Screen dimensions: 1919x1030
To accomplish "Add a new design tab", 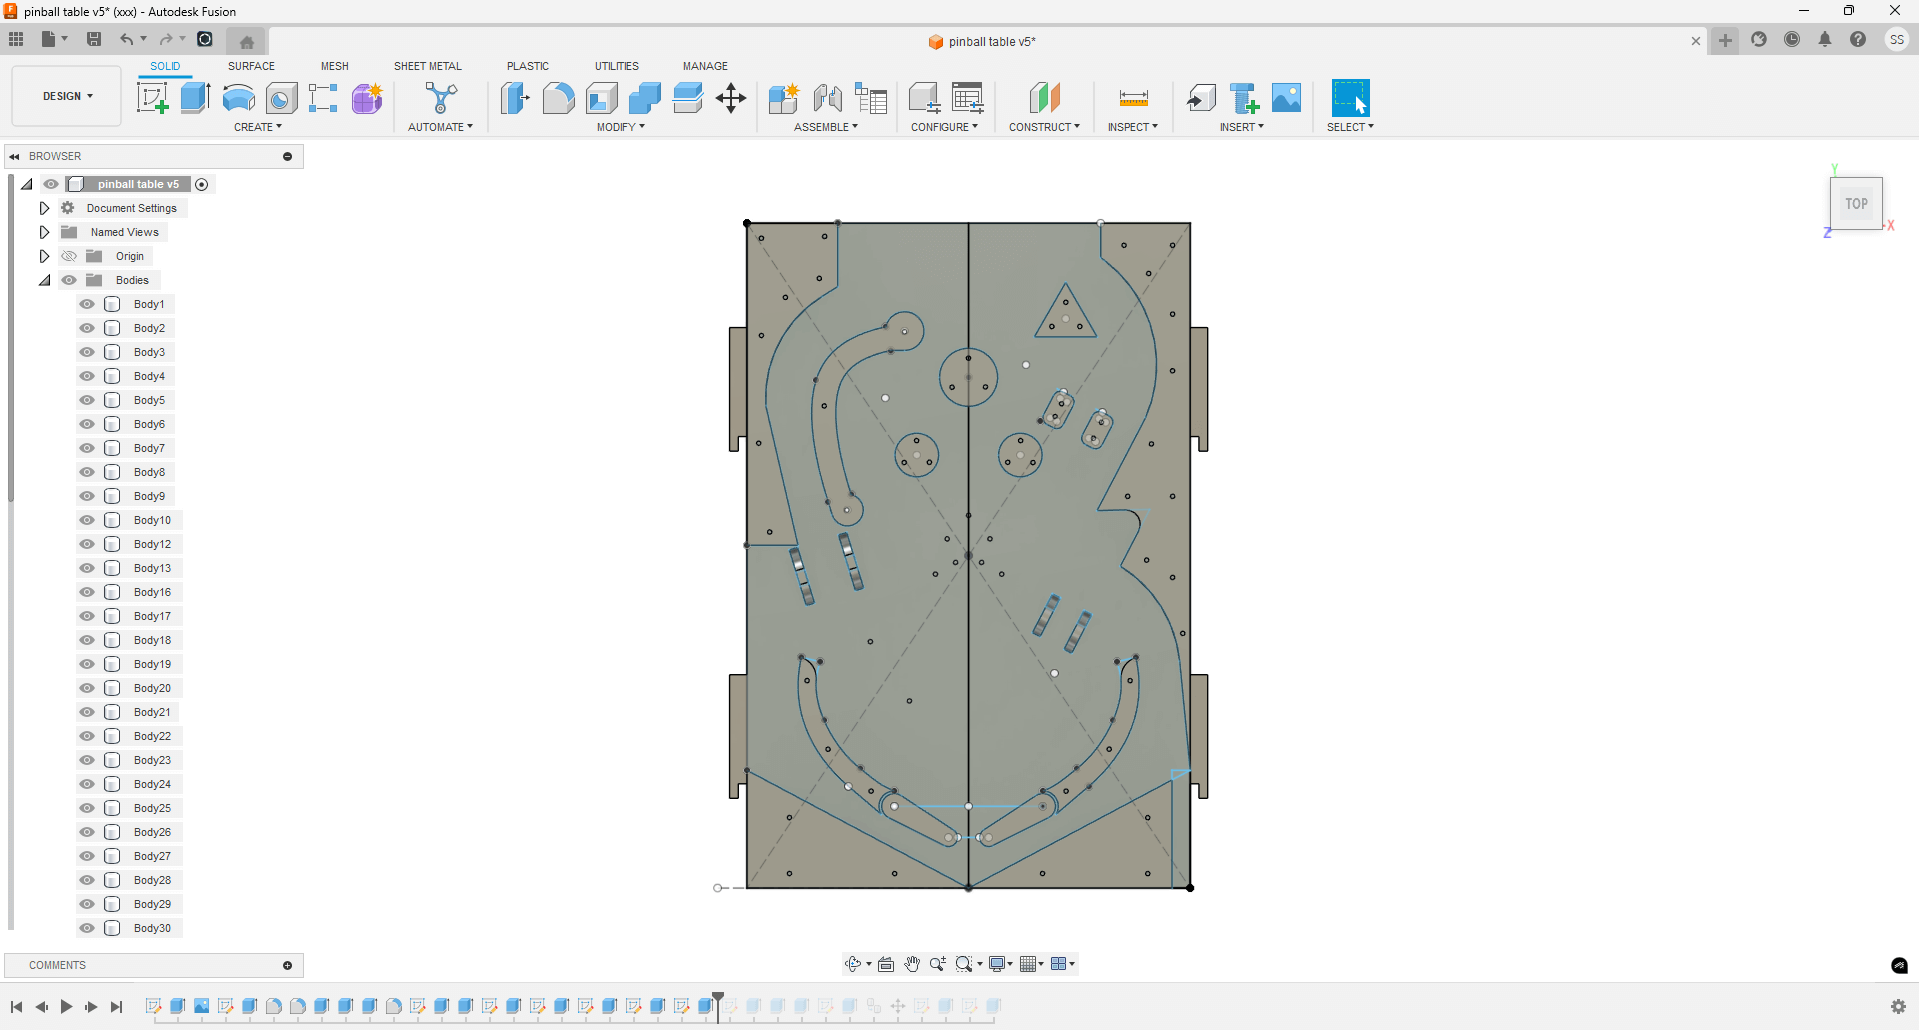I will pos(1725,41).
